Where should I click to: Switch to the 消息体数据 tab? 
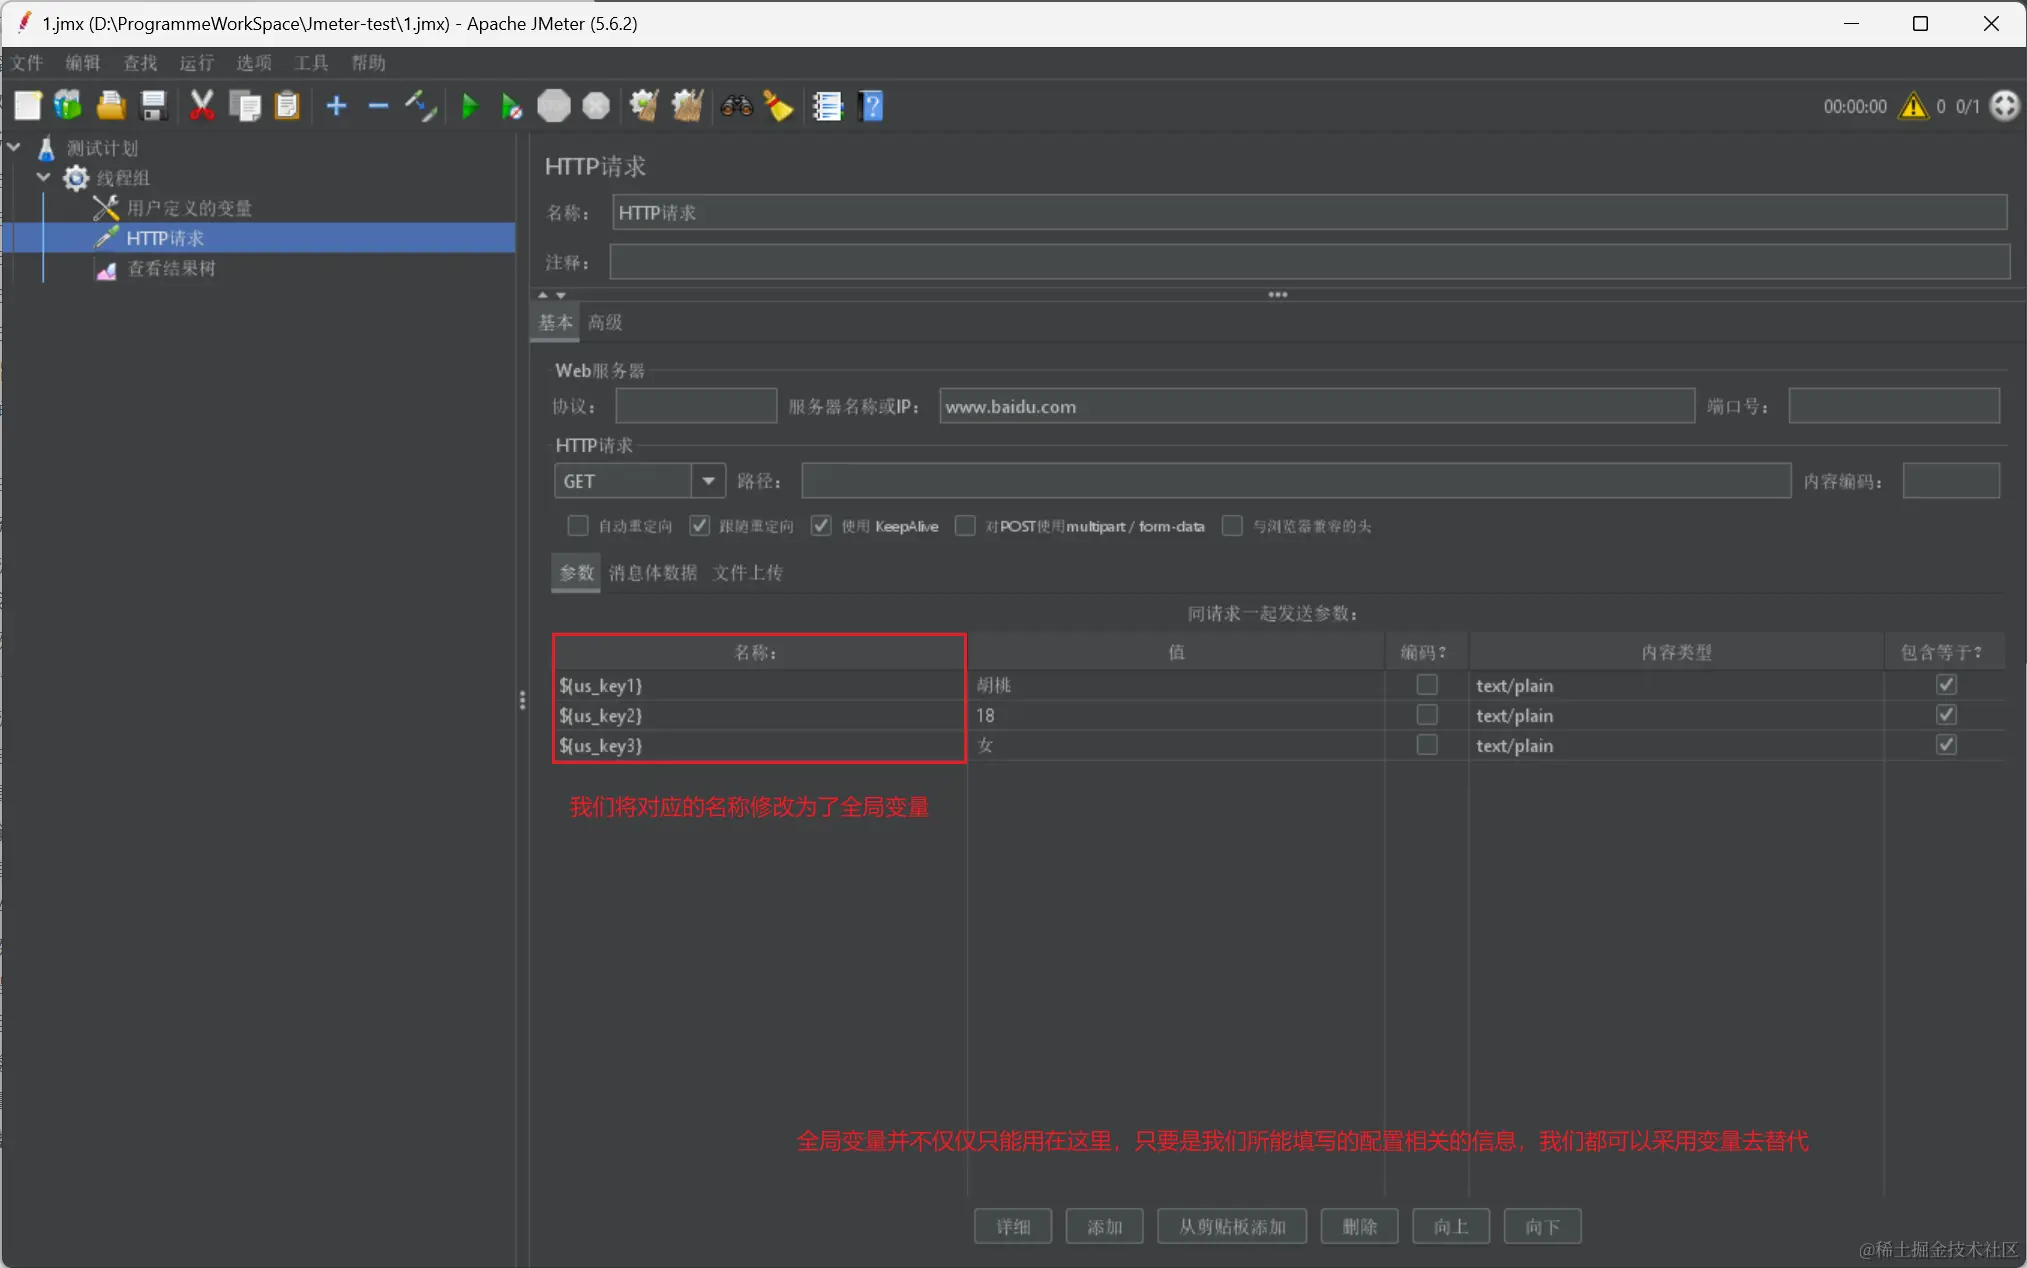tap(652, 573)
